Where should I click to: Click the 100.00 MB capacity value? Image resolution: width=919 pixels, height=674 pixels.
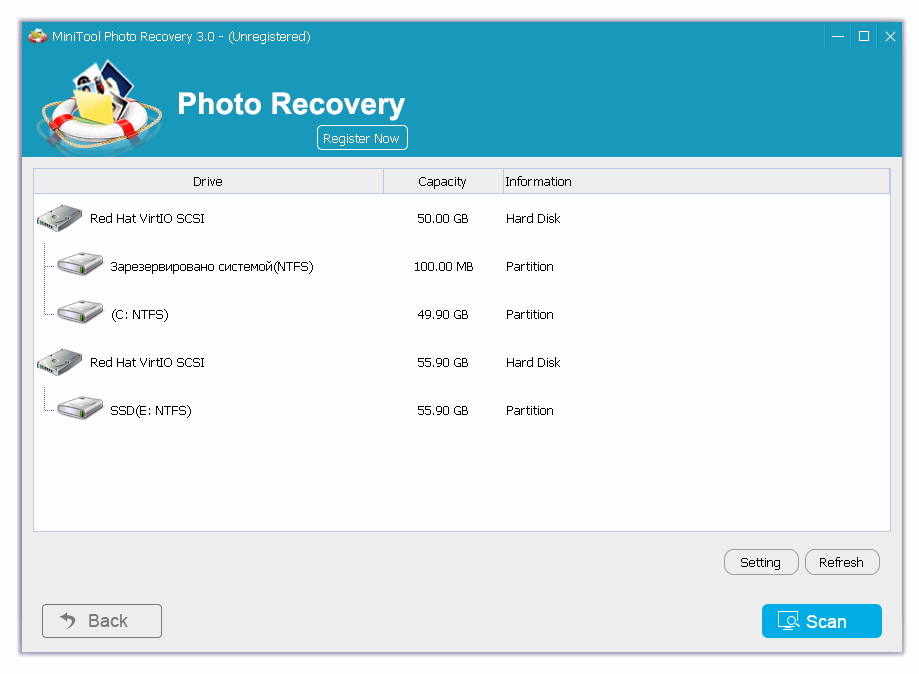pyautogui.click(x=443, y=267)
